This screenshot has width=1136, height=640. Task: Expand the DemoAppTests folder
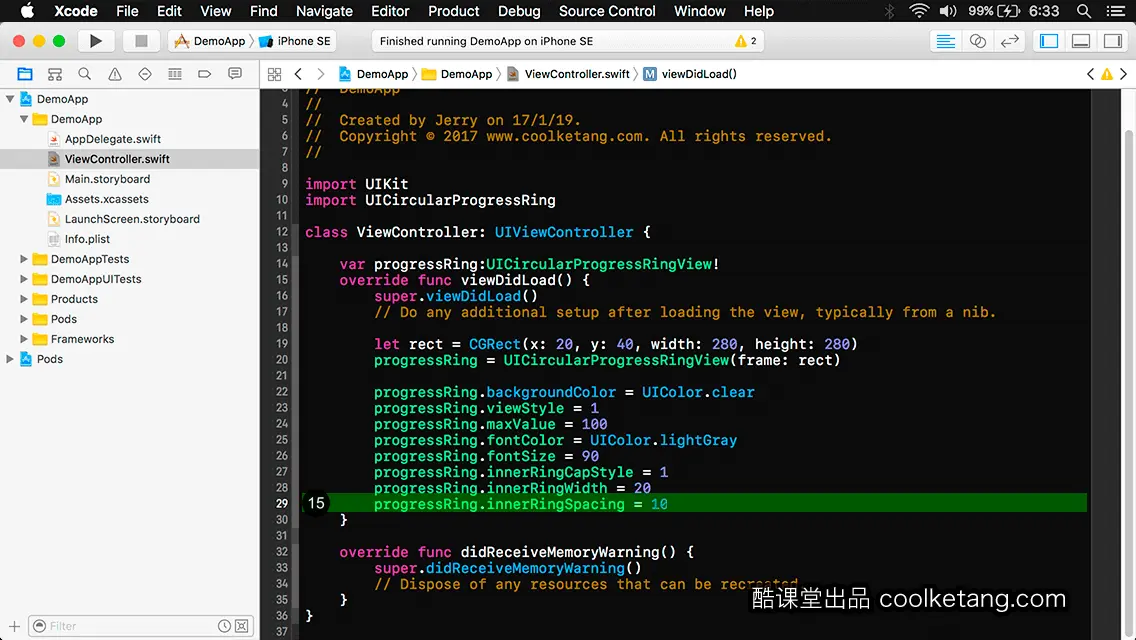coord(24,259)
